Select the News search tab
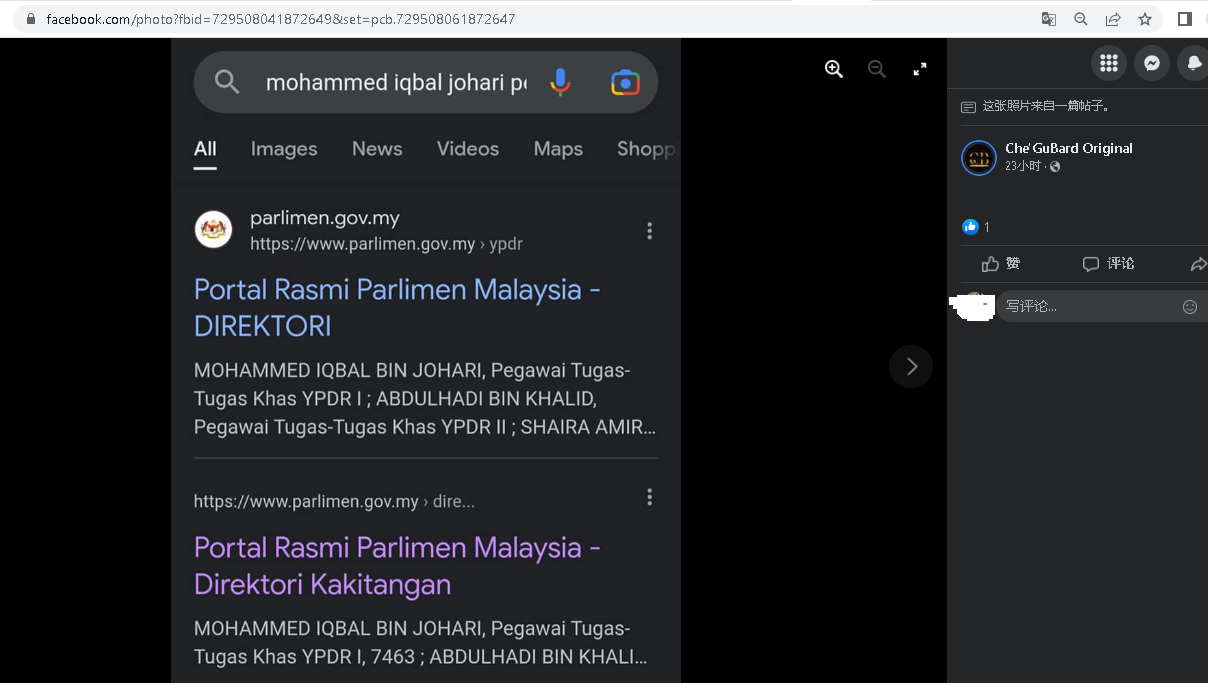The image size is (1208, 686). coord(377,149)
